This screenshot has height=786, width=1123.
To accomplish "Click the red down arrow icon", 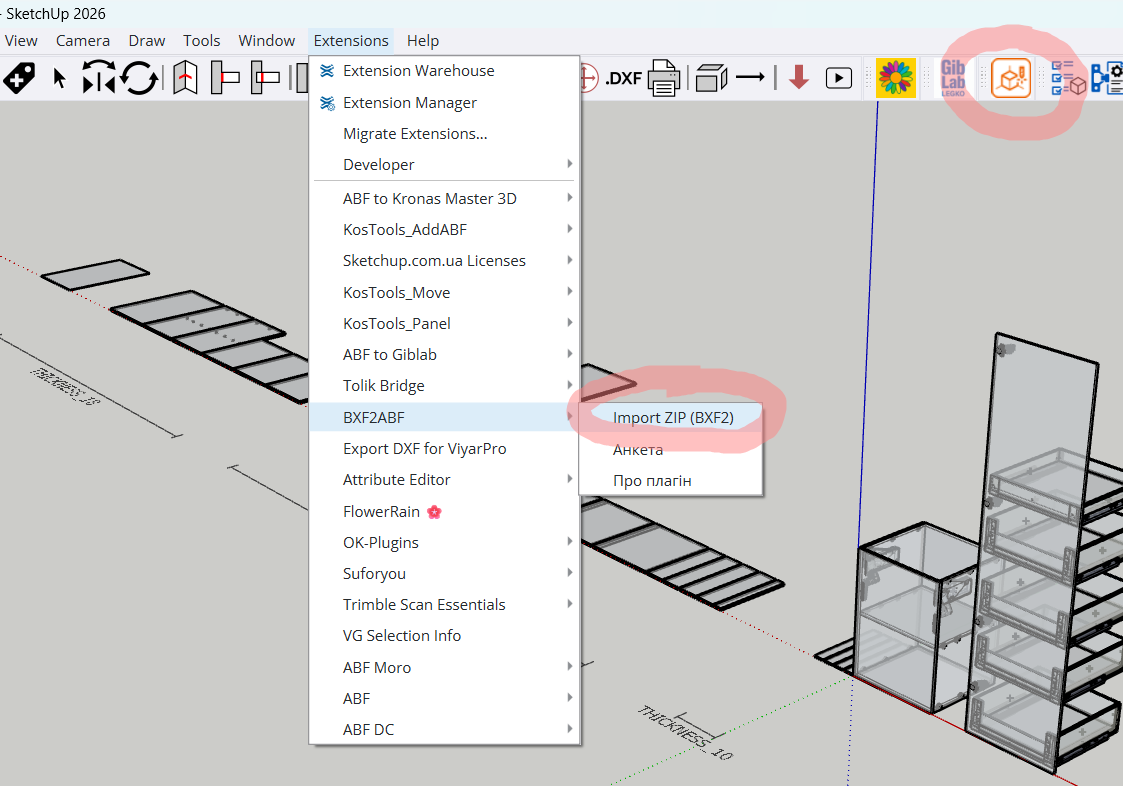I will (798, 78).
